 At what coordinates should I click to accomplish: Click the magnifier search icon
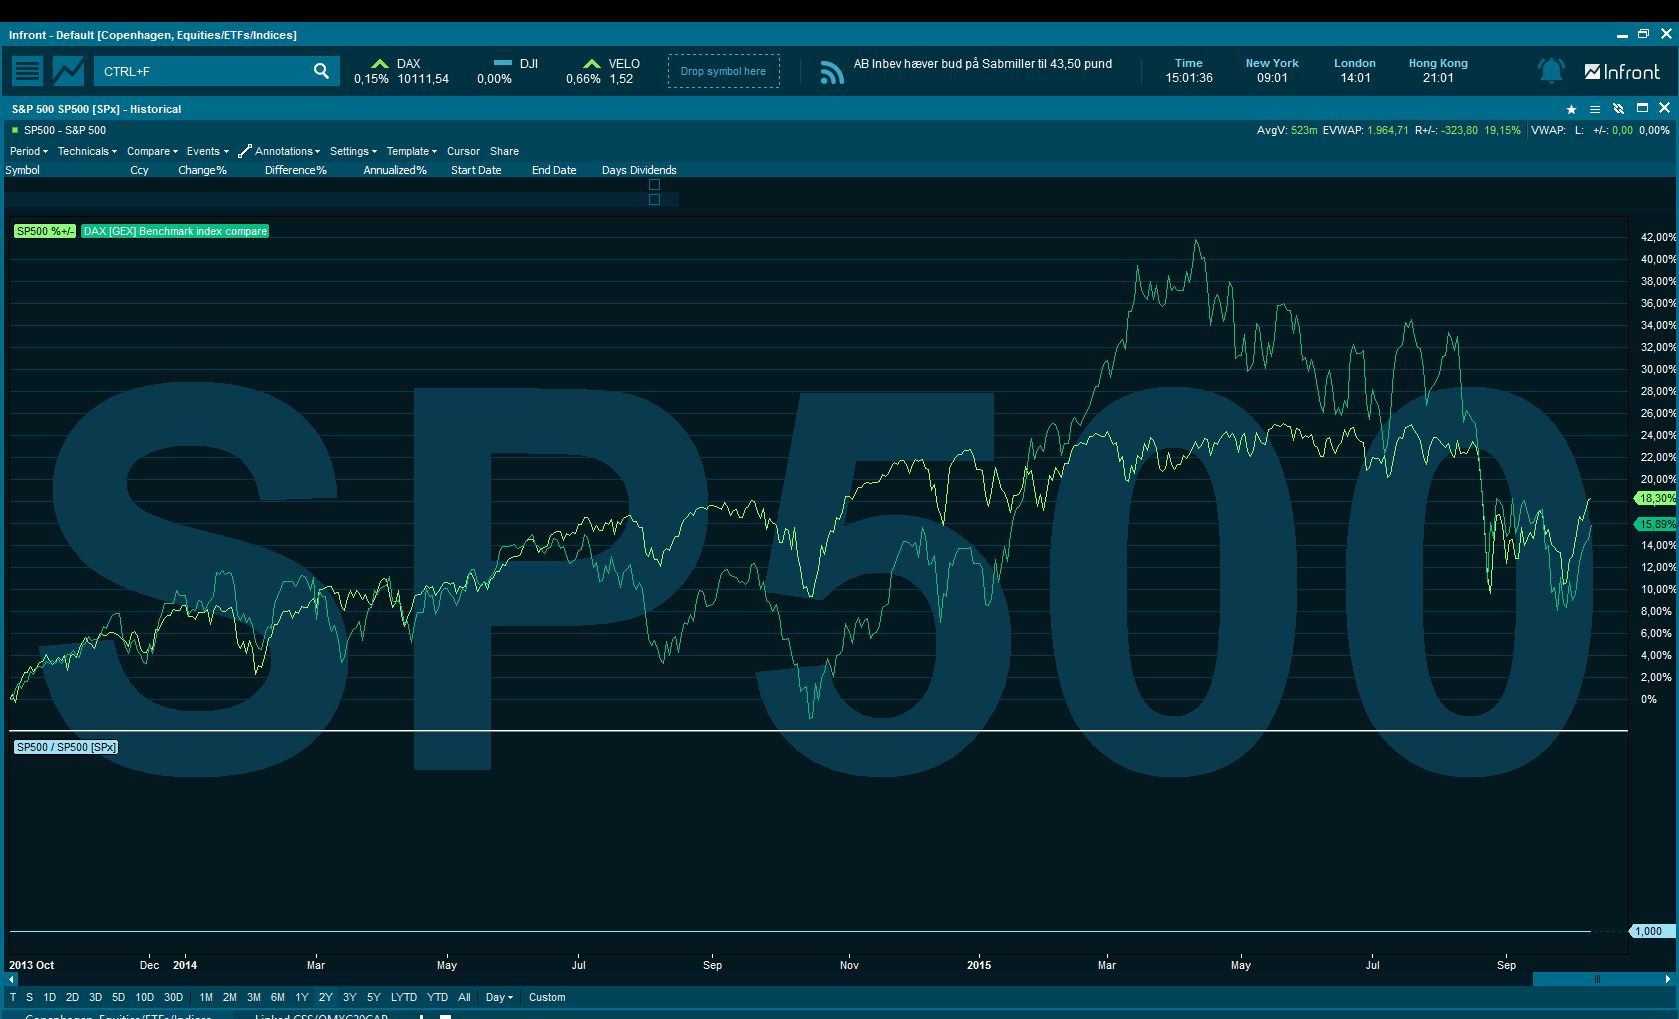[321, 71]
